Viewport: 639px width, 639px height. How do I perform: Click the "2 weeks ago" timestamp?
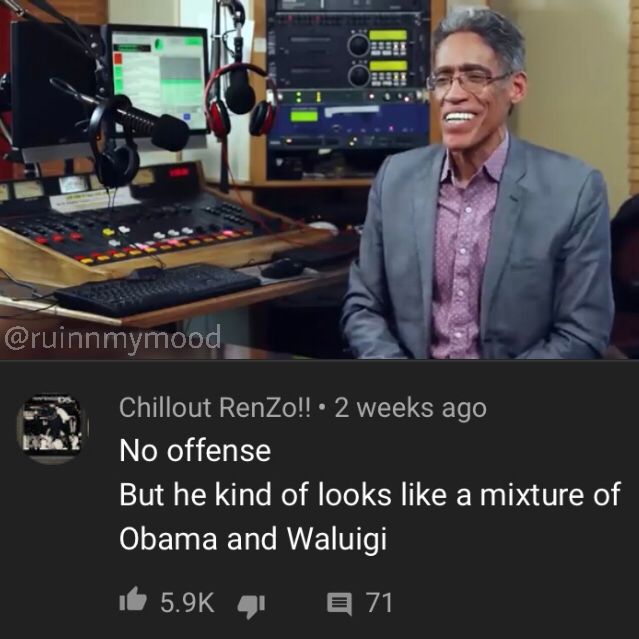coord(410,408)
